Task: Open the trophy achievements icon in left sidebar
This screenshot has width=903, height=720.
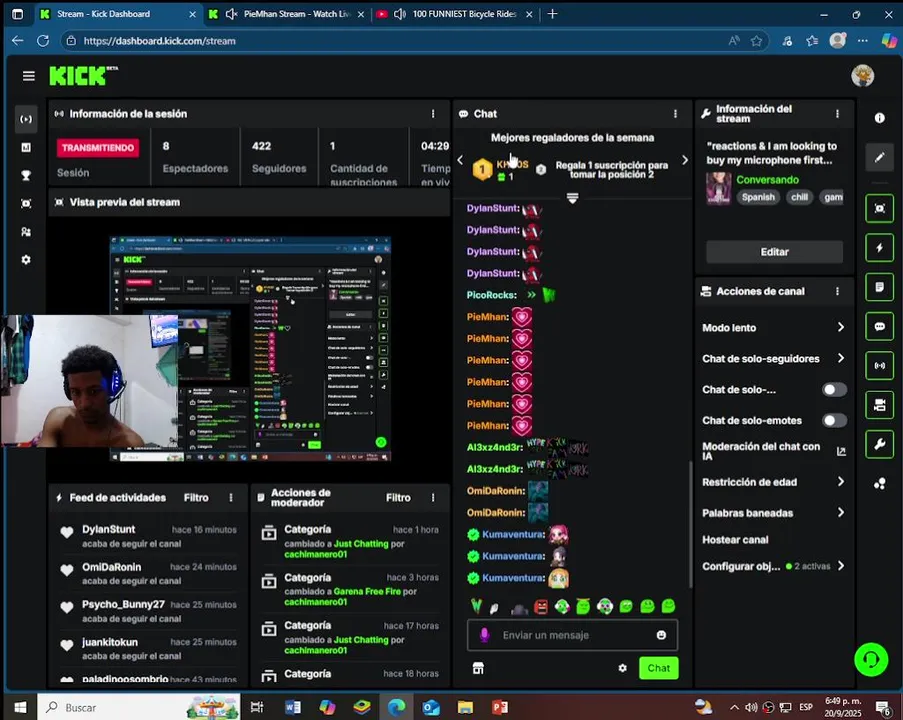Action: click(26, 176)
